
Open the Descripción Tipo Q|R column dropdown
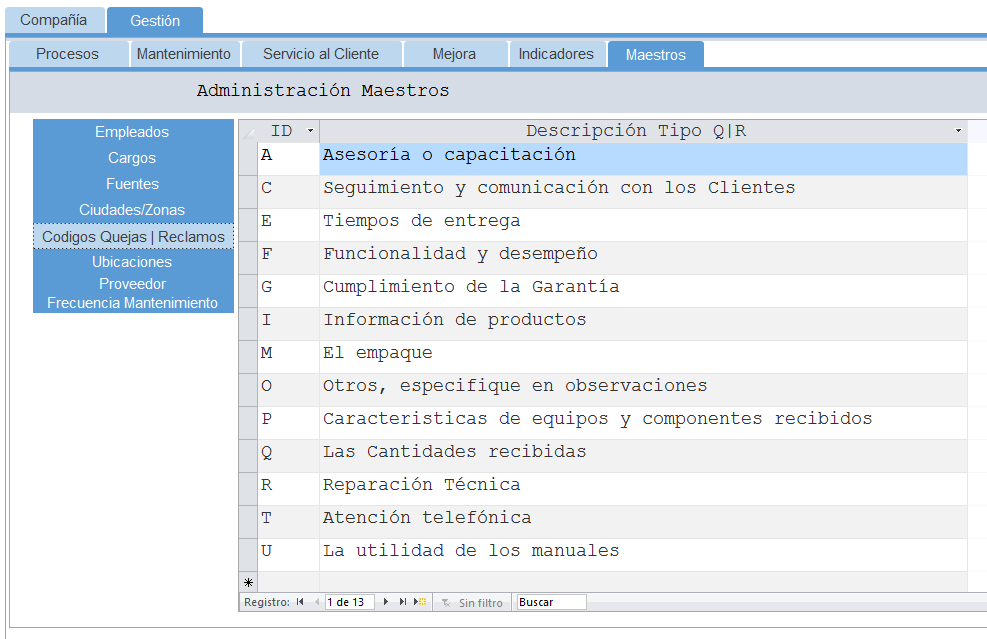[x=958, y=131]
